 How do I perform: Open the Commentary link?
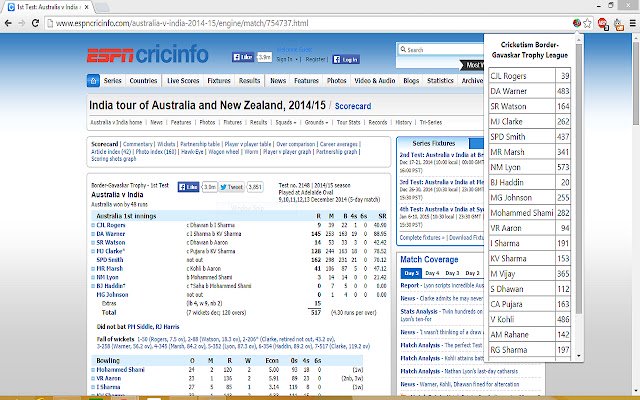click(138, 144)
